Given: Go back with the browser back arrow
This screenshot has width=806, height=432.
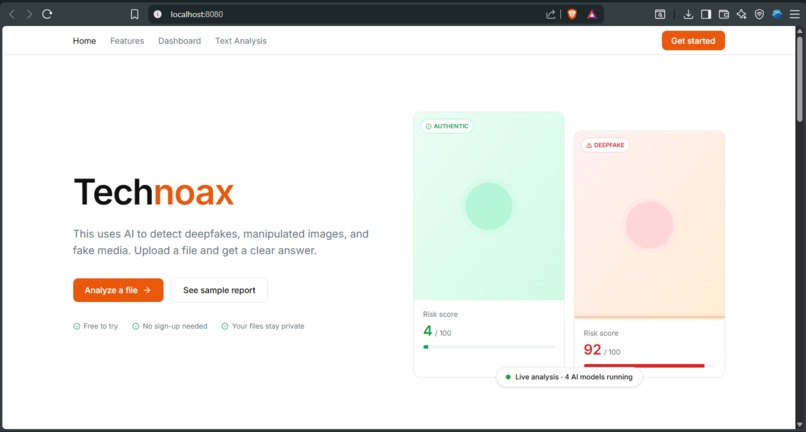Looking at the screenshot, I should [12, 14].
